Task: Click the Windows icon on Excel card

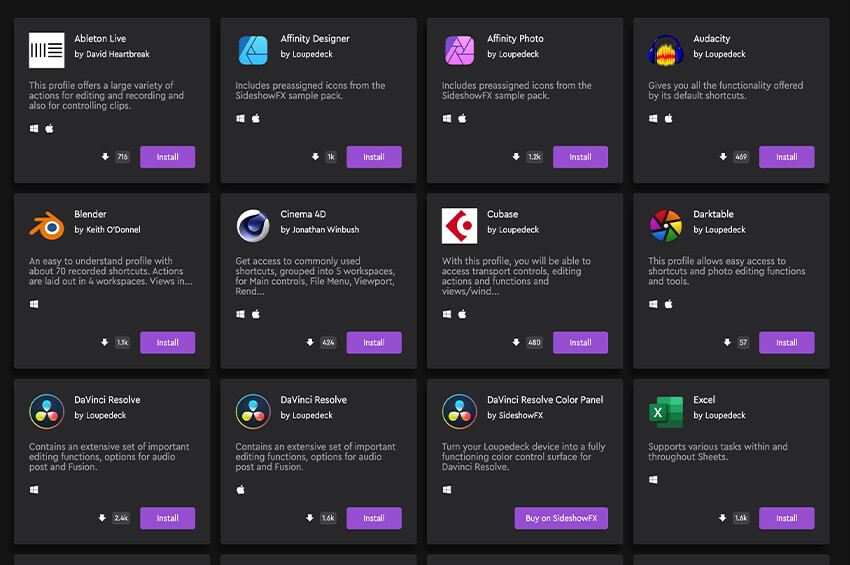Action: point(653,479)
